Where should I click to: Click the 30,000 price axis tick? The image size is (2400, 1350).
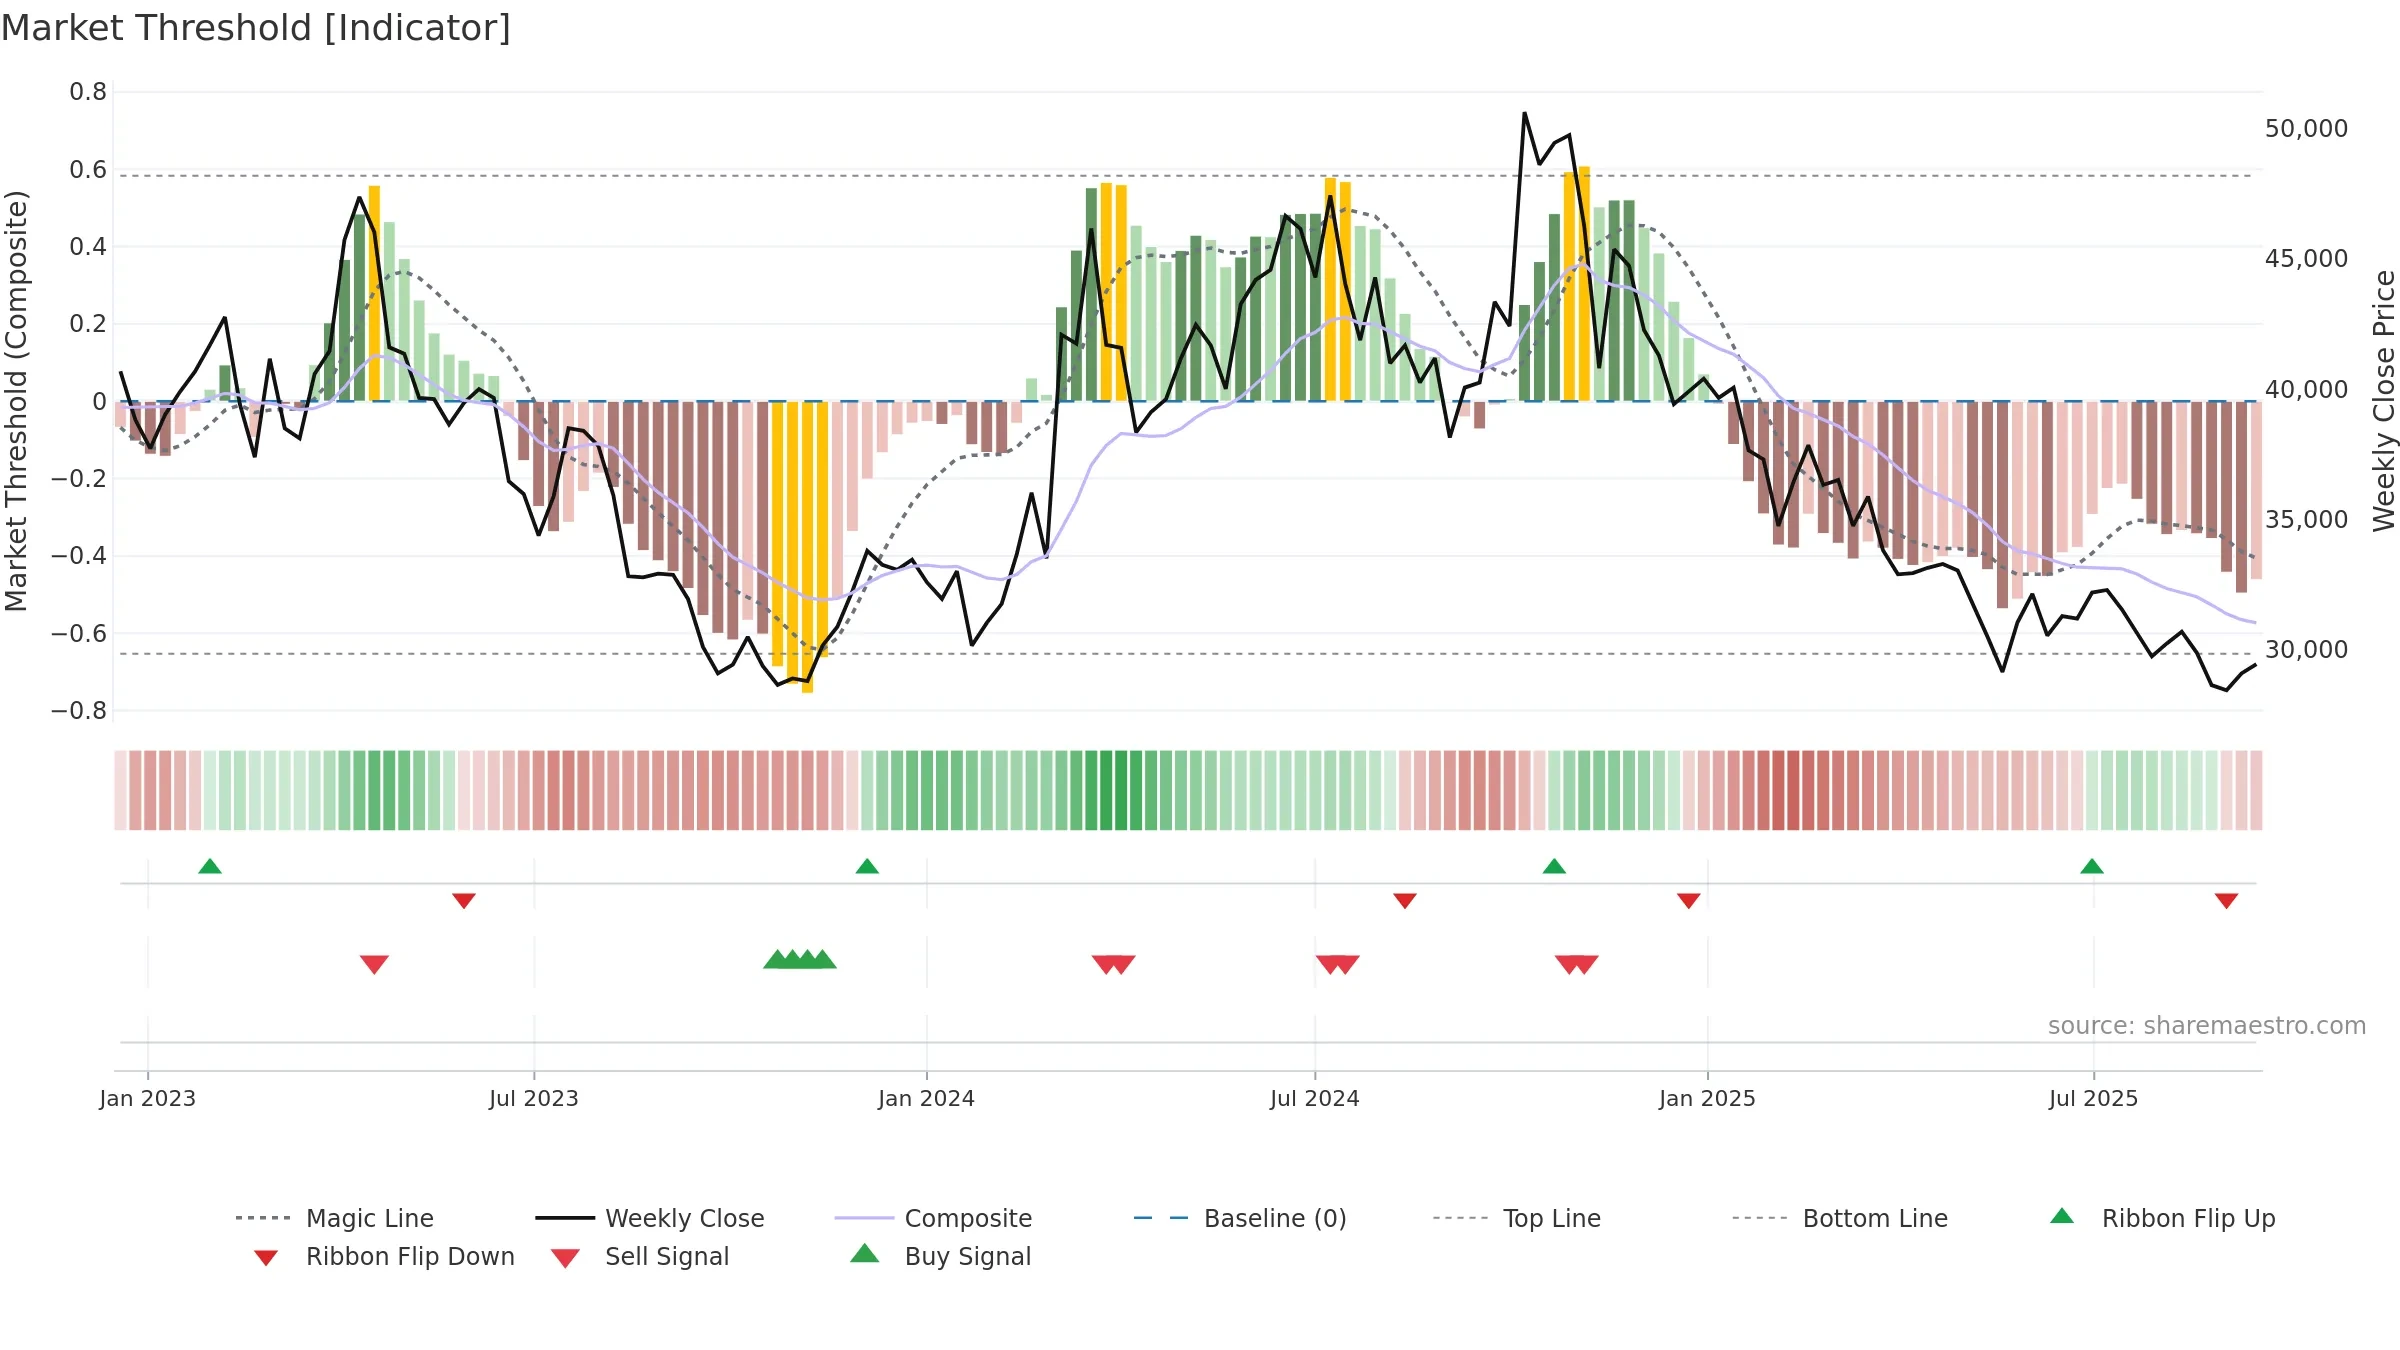(2306, 650)
